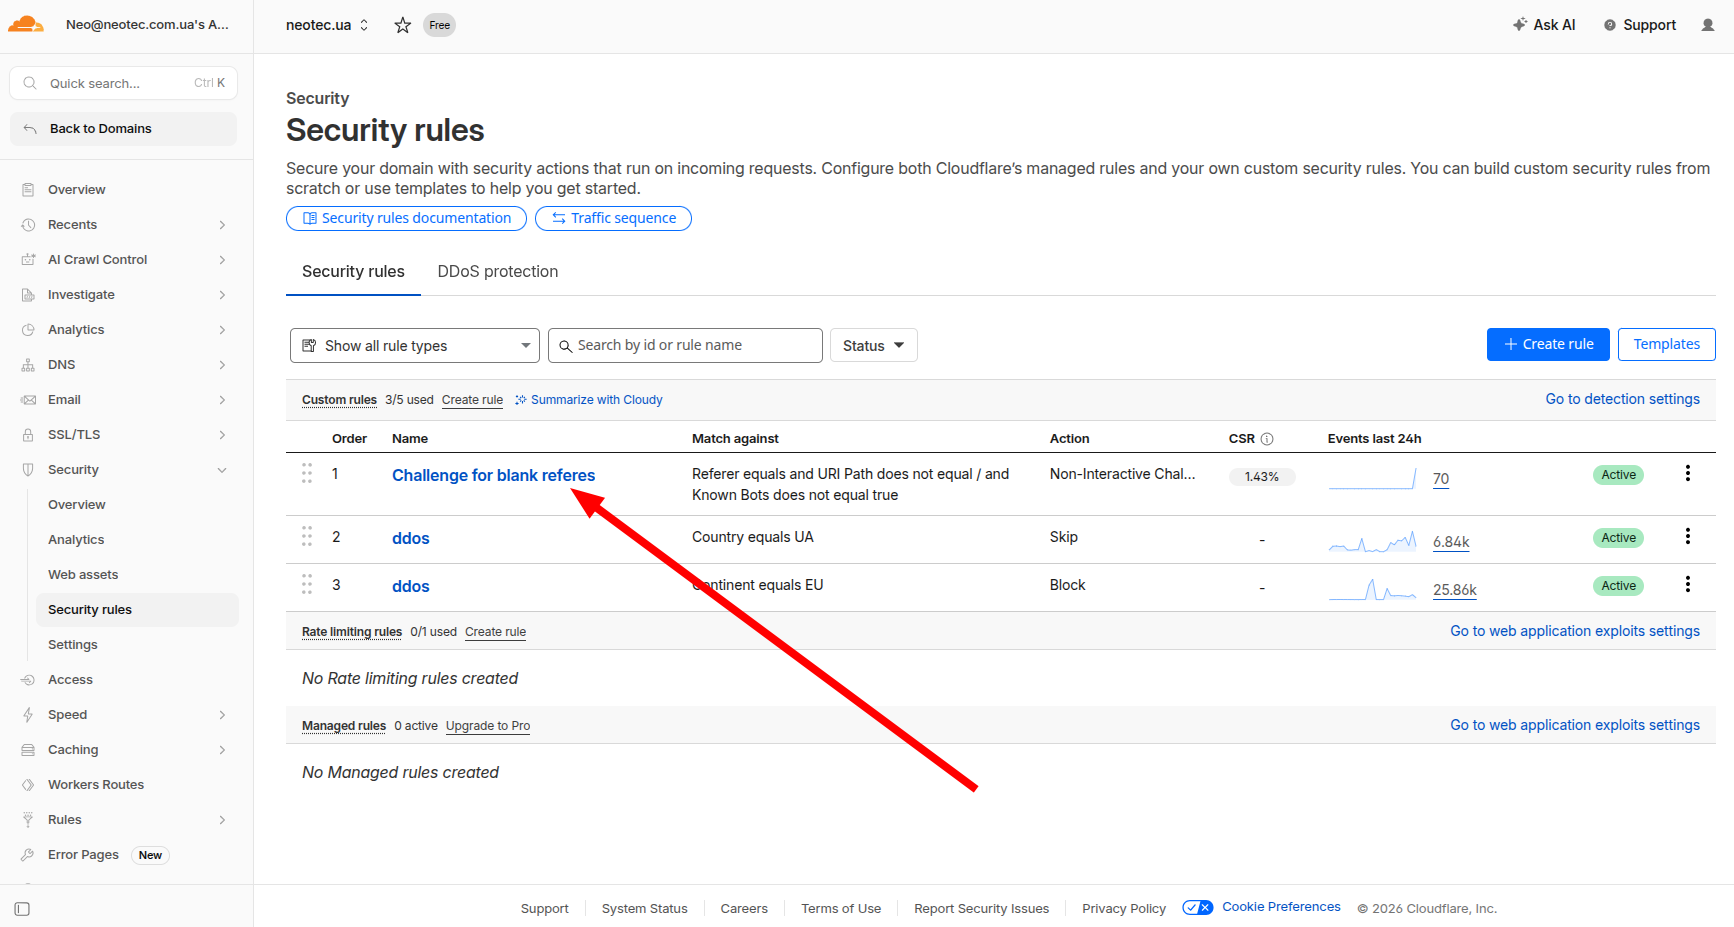Open the Traffic sequence link
This screenshot has height=927, width=1734.
click(x=613, y=218)
